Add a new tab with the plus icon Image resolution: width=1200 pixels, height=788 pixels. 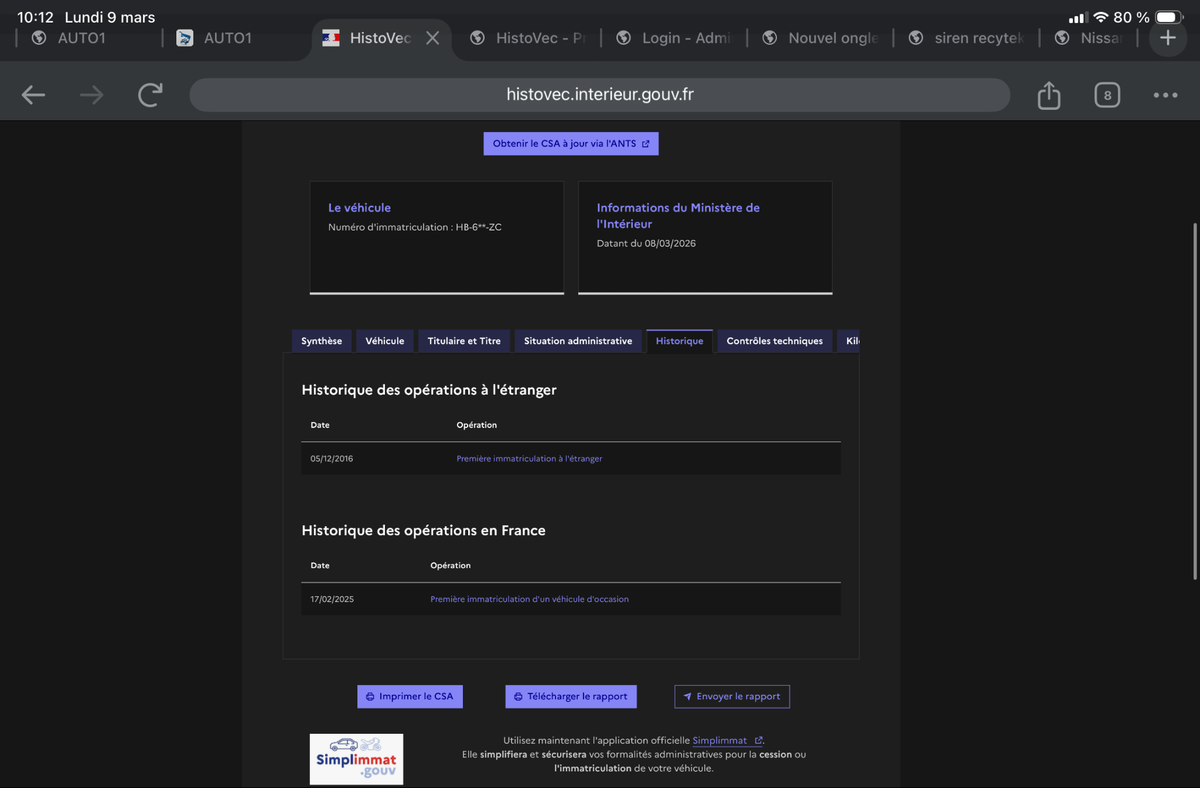[x=1167, y=38]
